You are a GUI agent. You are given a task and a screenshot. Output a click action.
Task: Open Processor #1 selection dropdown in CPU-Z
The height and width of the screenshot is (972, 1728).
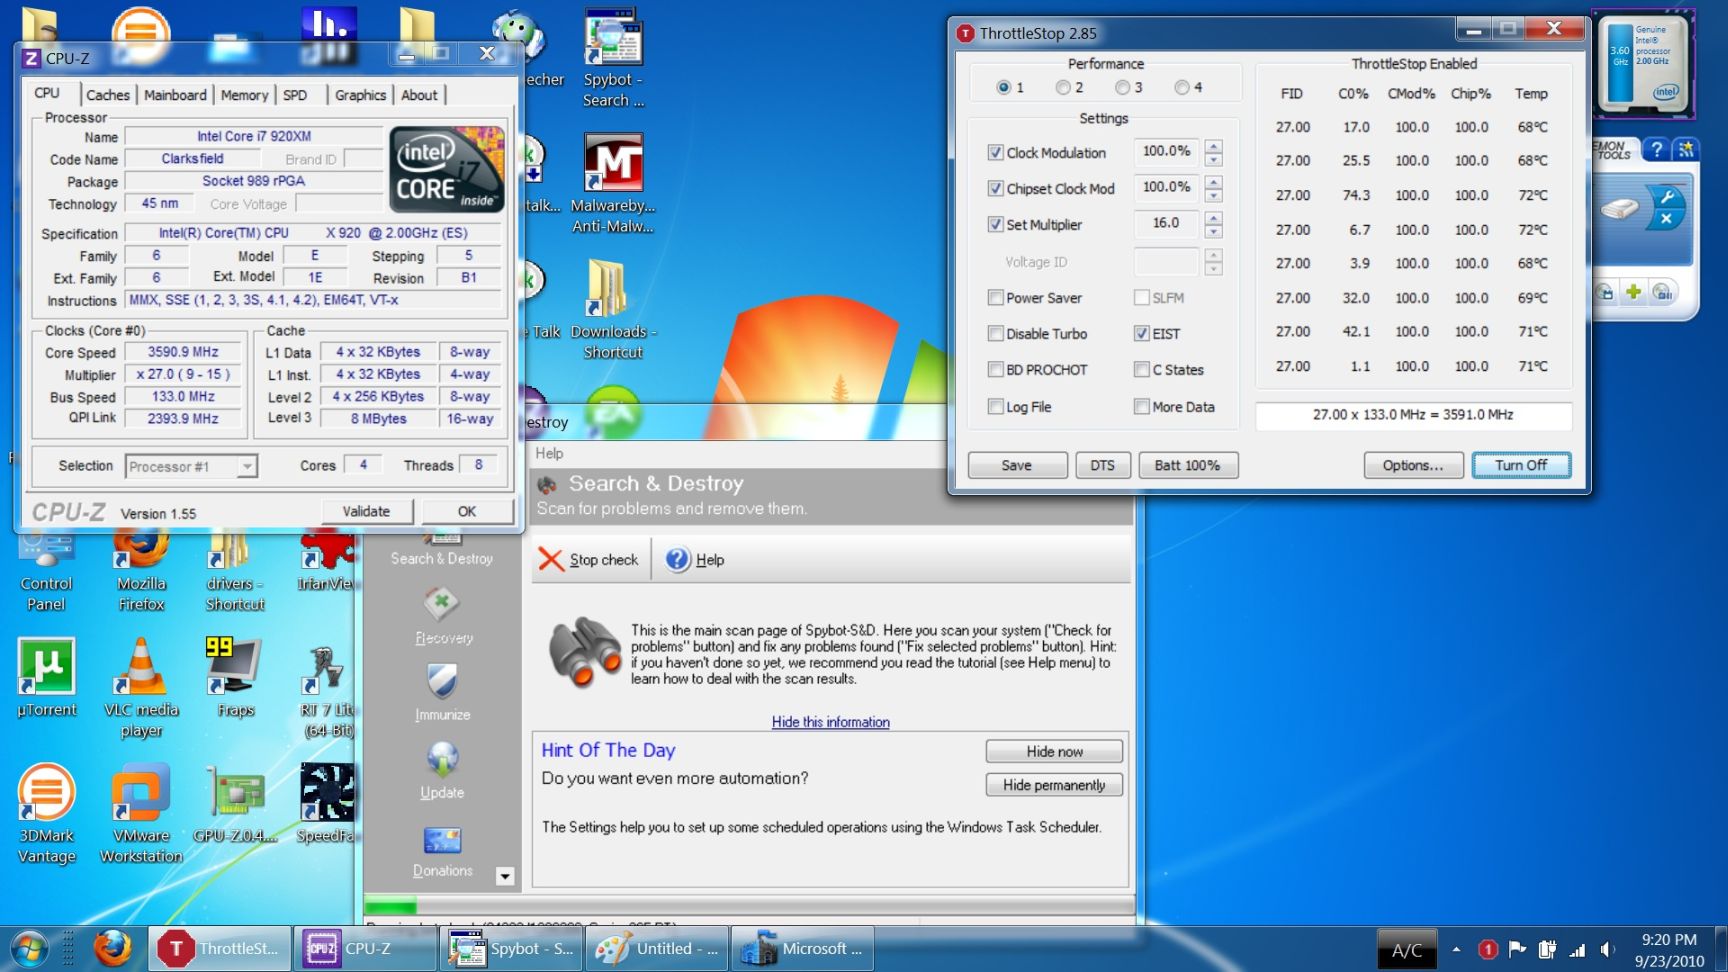[247, 466]
